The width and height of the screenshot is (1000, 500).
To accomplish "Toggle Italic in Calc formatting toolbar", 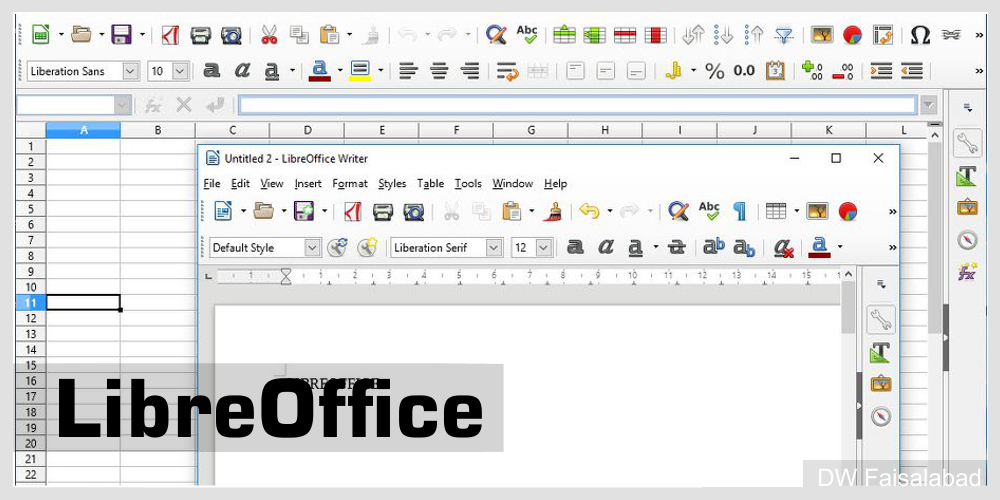I will click(x=242, y=71).
